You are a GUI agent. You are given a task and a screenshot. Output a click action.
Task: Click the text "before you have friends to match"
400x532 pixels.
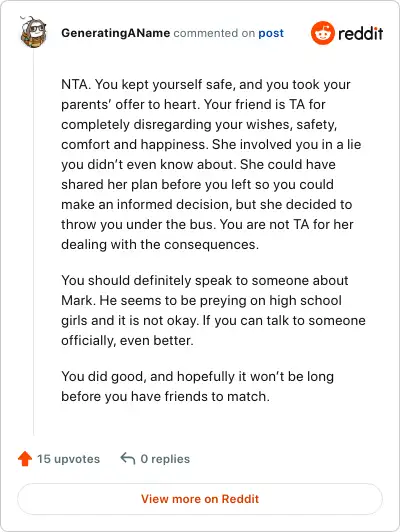[x=165, y=396]
